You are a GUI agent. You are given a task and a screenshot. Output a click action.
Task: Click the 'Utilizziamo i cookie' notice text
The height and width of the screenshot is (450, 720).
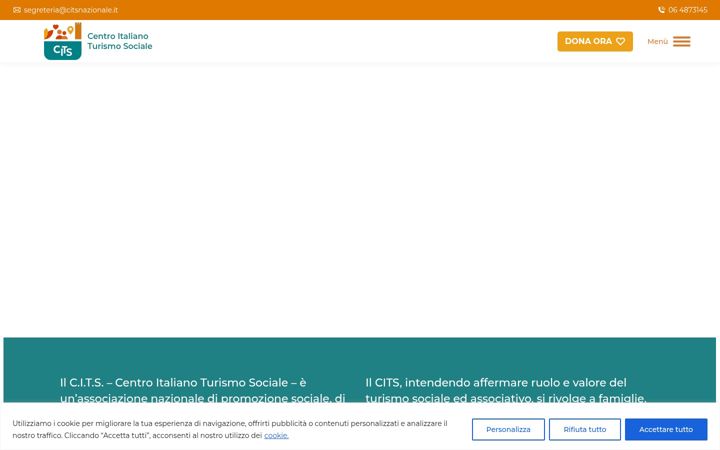[230, 429]
